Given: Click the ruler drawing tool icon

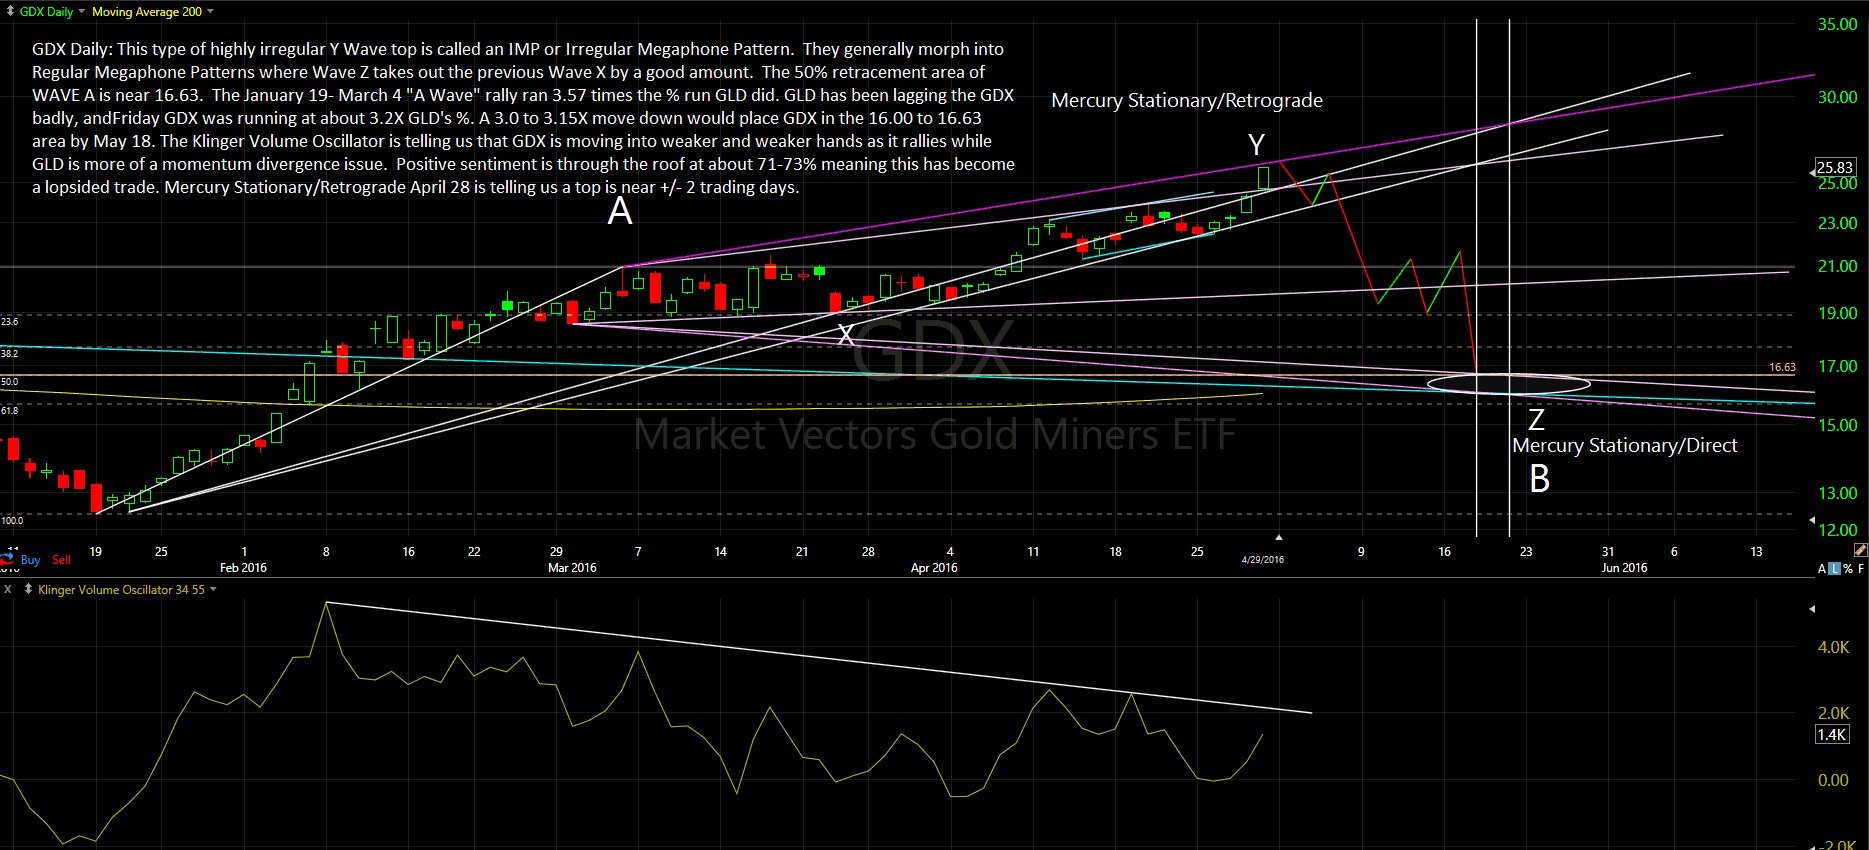Looking at the screenshot, I should [x=1859, y=551].
